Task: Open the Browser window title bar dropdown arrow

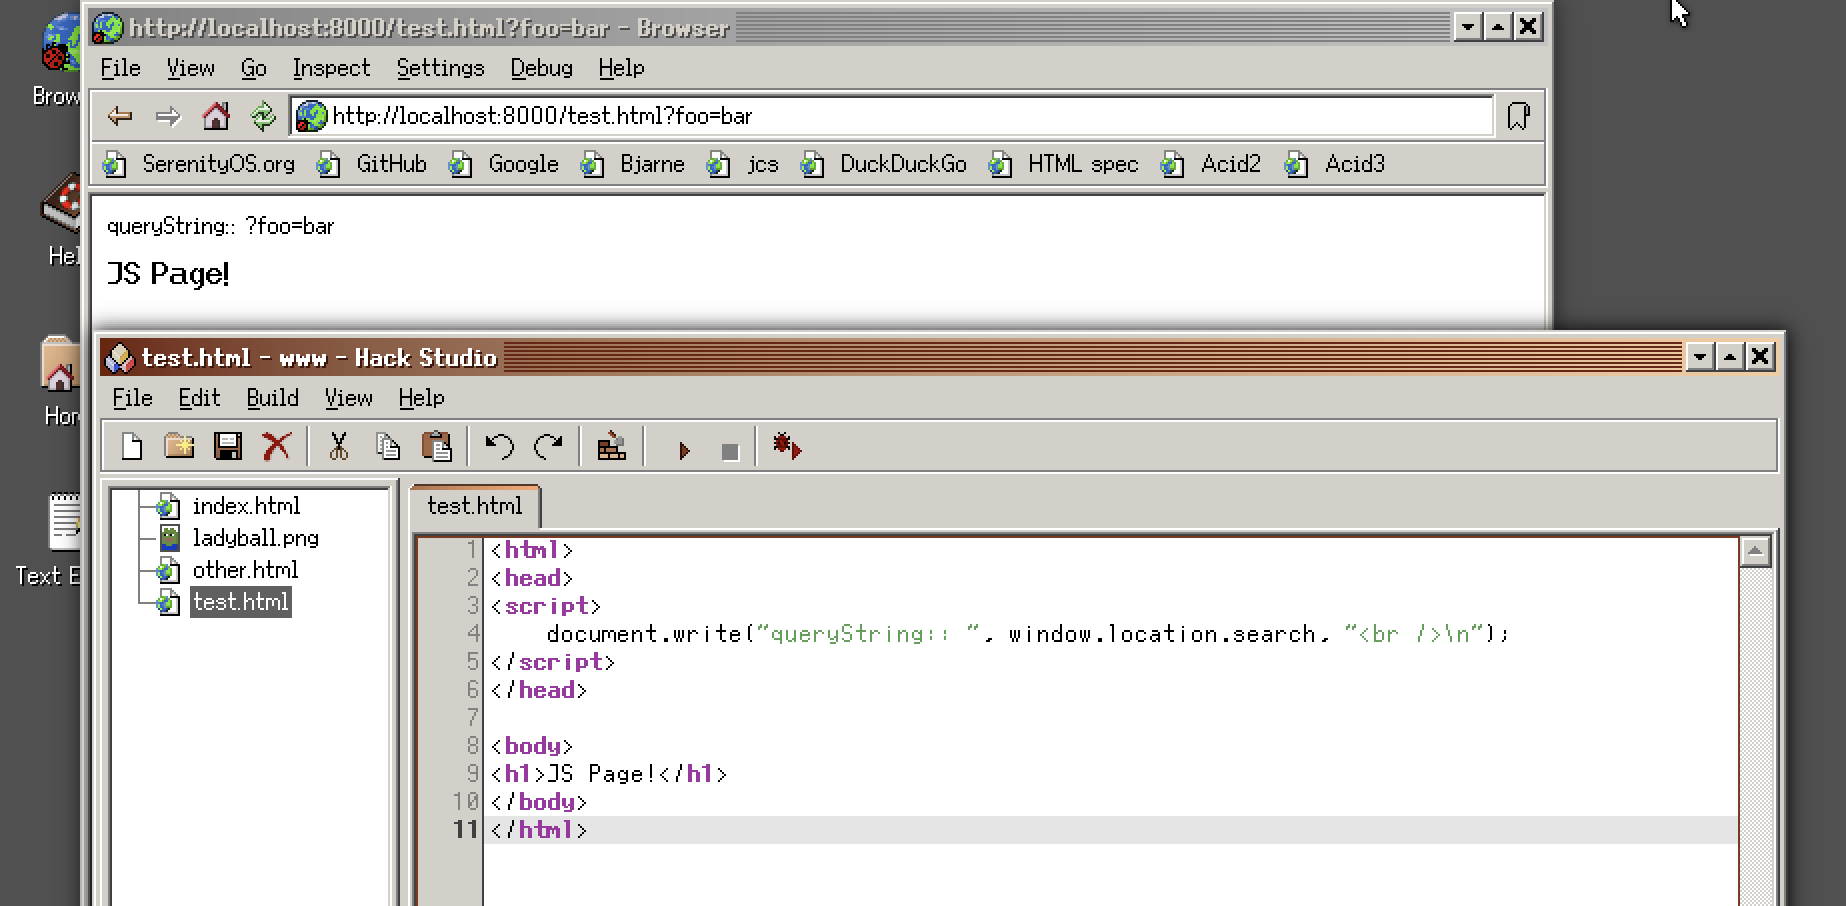Action: click(1467, 27)
